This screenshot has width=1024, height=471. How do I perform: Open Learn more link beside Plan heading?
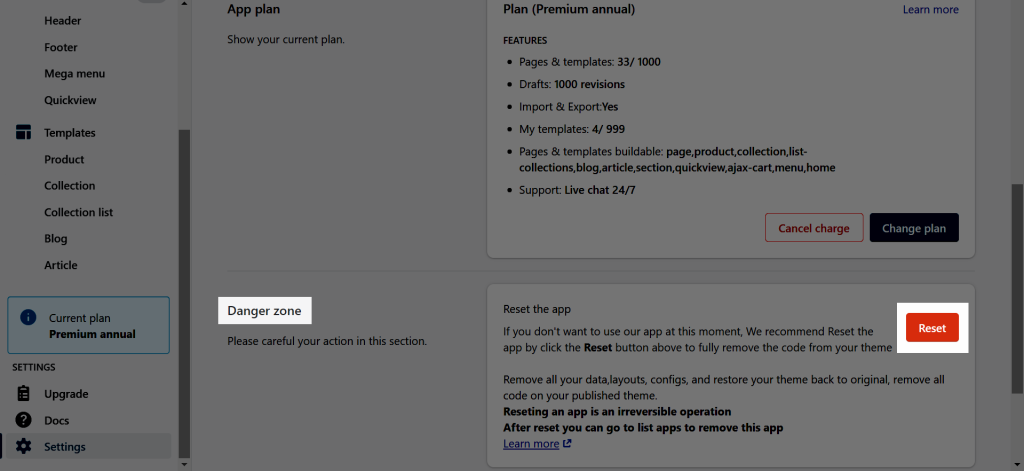[x=931, y=10]
